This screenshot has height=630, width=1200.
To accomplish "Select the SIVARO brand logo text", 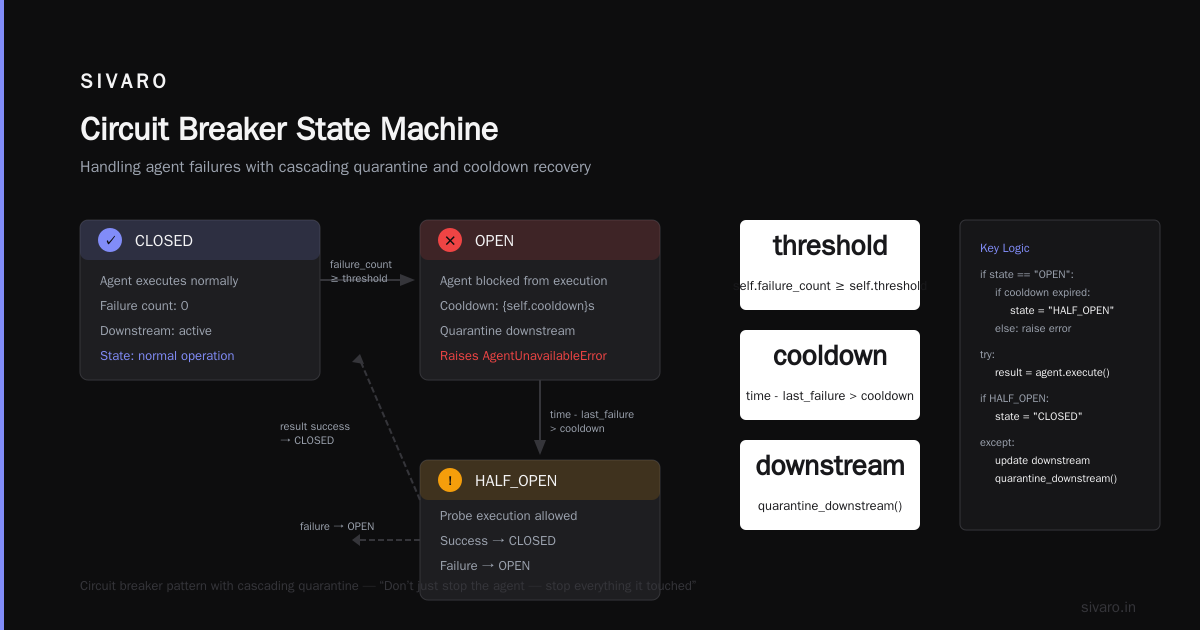I will pos(124,82).
